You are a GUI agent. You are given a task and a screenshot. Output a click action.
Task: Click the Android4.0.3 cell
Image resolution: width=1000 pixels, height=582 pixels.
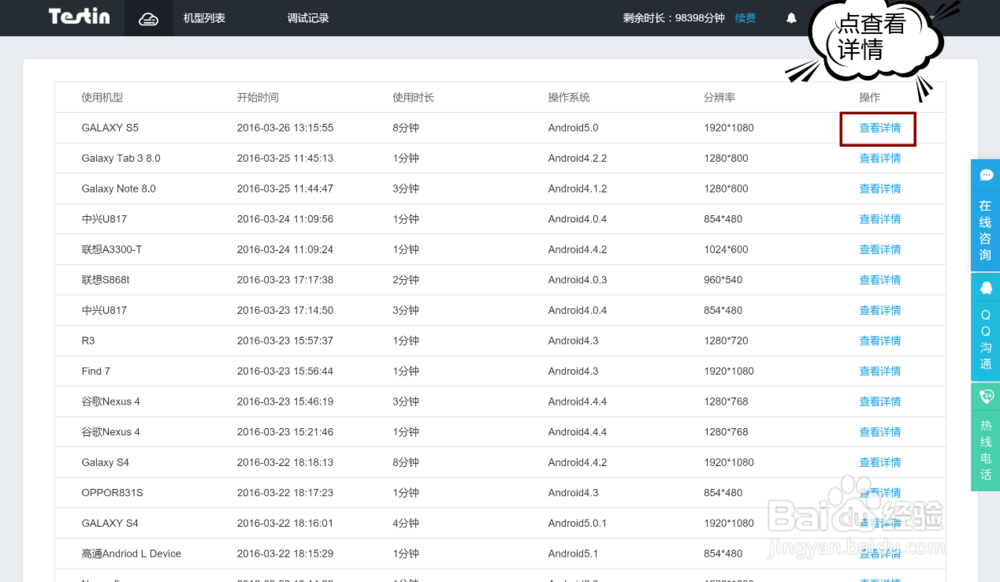click(577, 280)
